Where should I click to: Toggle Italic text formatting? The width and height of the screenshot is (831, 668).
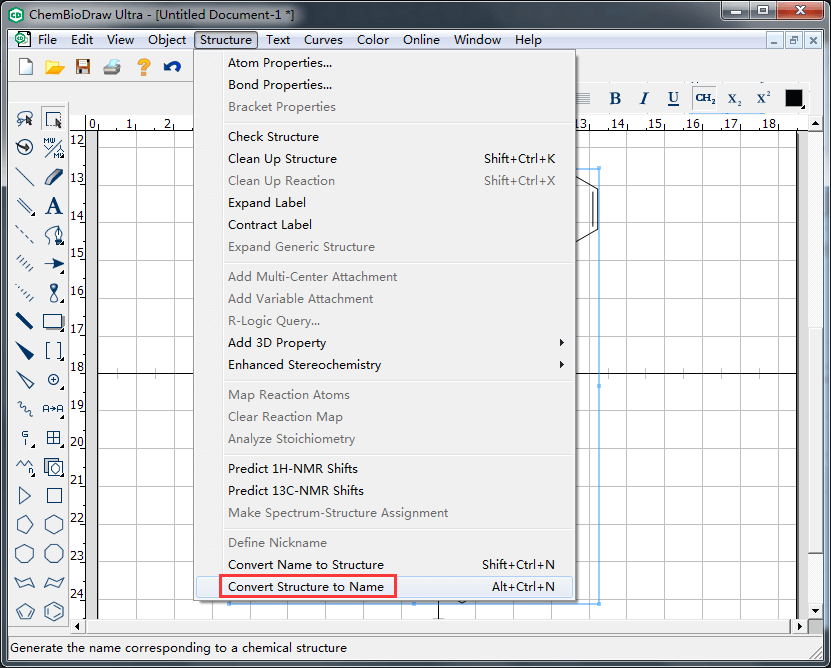[x=644, y=98]
